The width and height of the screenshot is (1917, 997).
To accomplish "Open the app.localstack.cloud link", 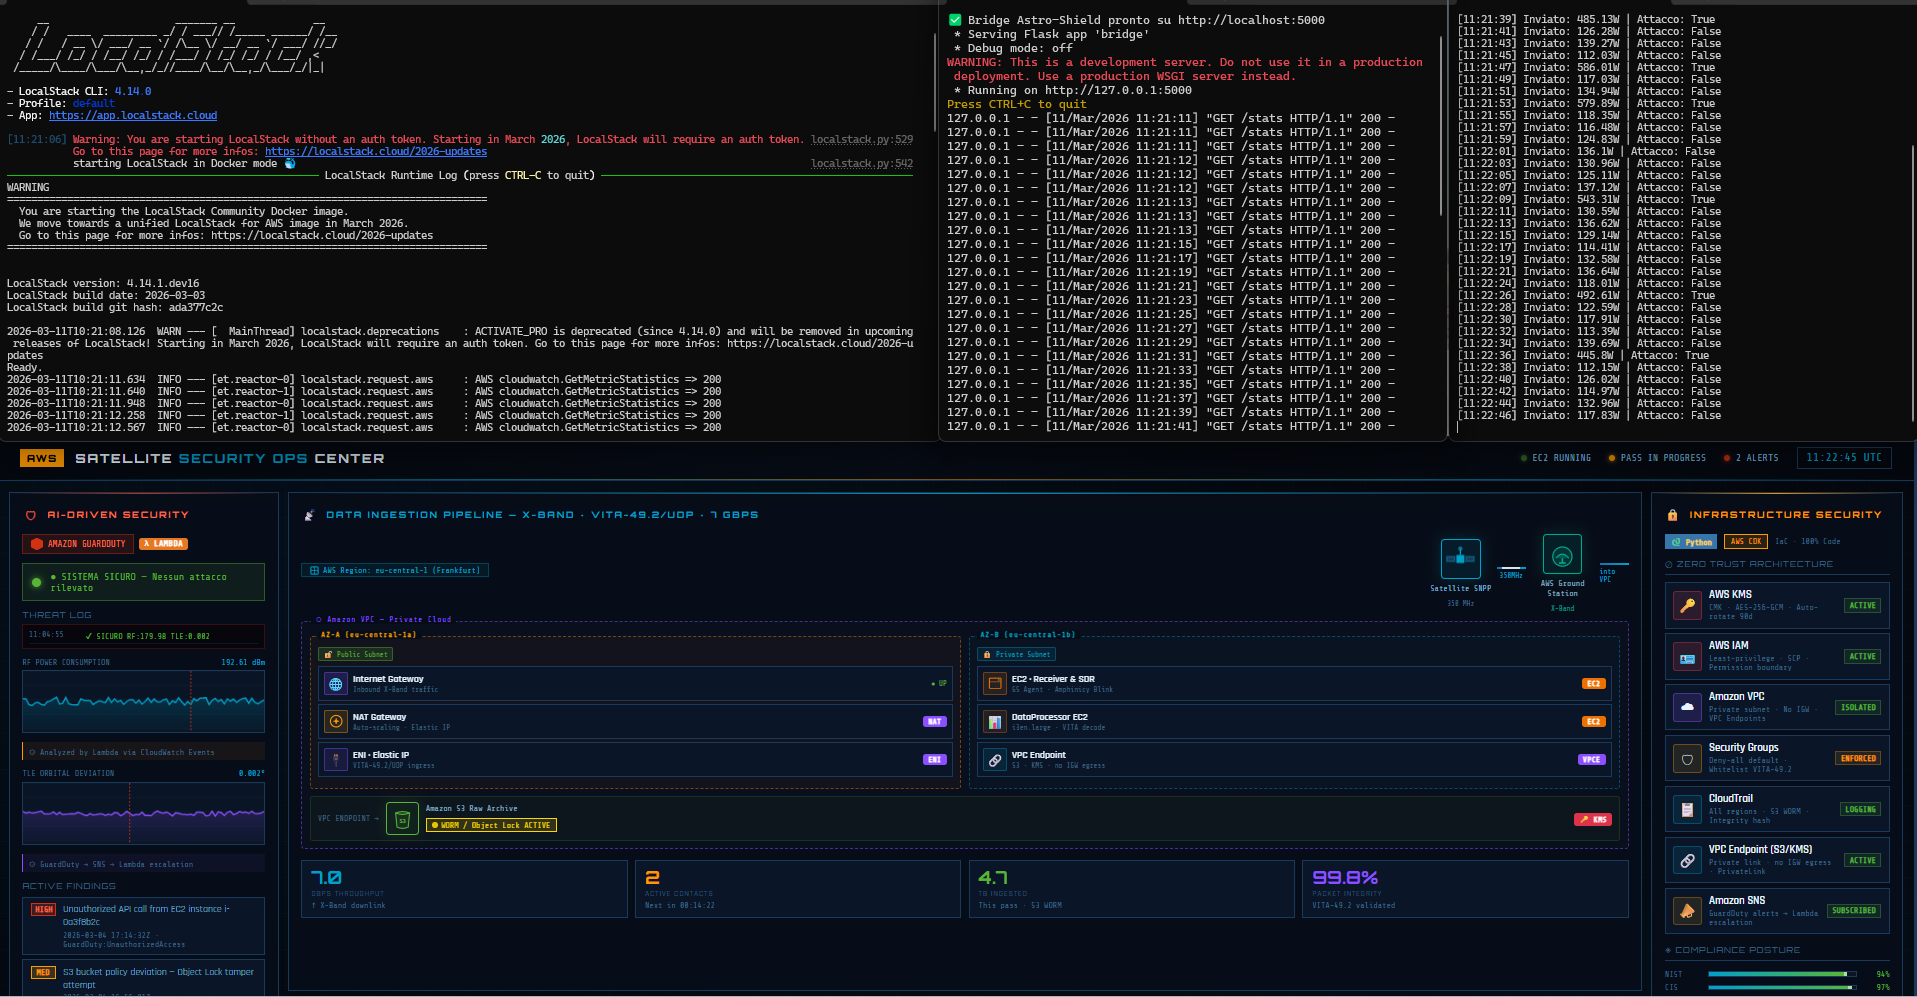I will [x=133, y=115].
